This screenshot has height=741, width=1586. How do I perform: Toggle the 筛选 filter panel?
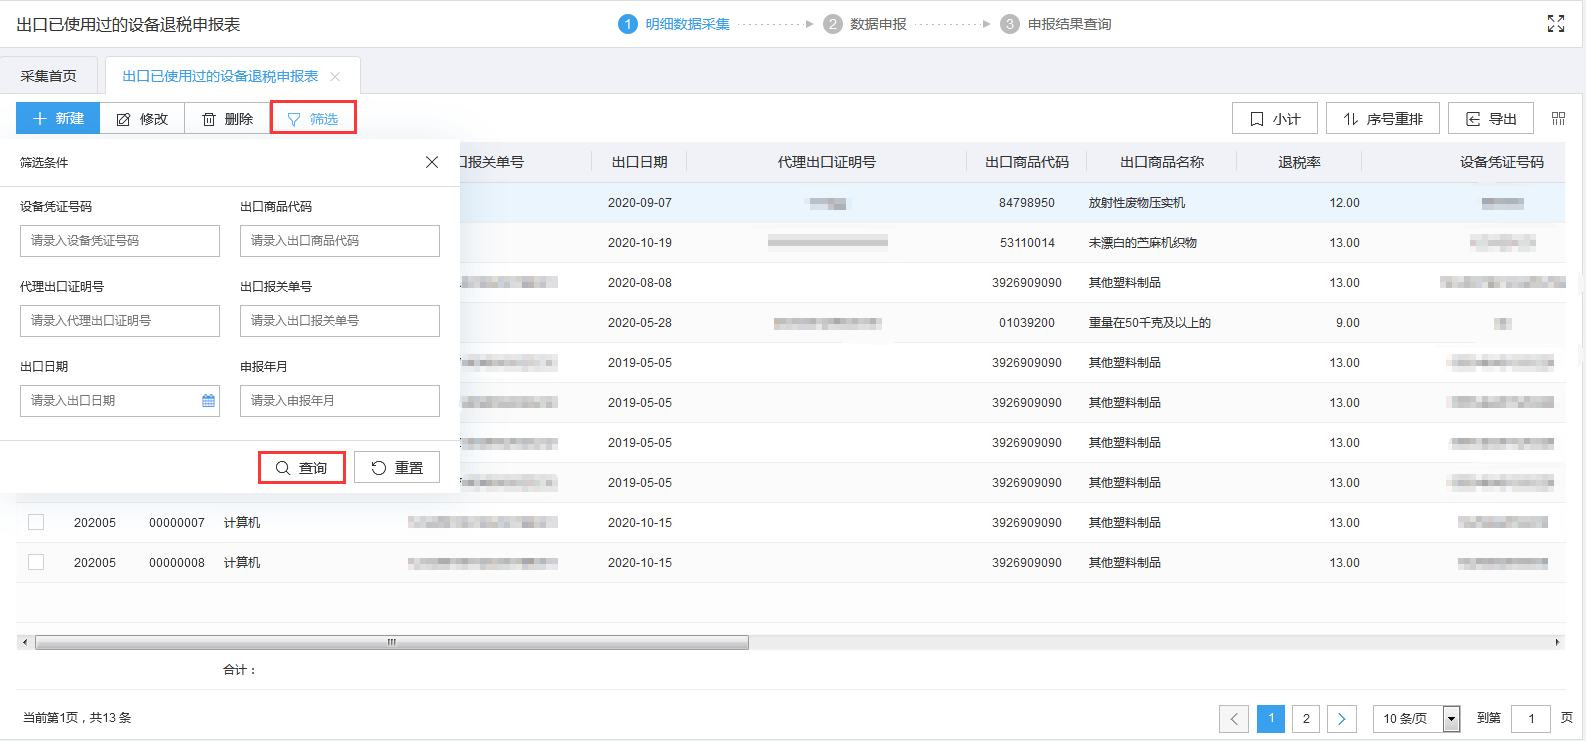313,119
